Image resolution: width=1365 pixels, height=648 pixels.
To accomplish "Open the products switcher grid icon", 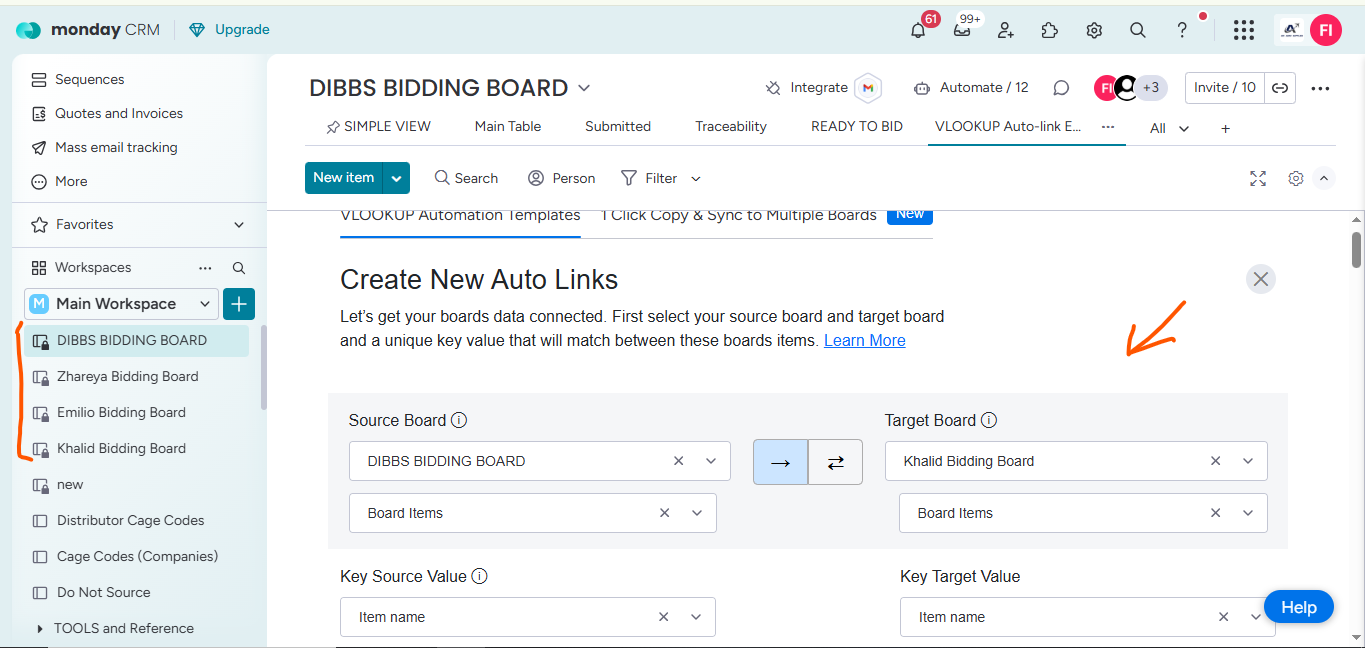I will pyautogui.click(x=1243, y=30).
